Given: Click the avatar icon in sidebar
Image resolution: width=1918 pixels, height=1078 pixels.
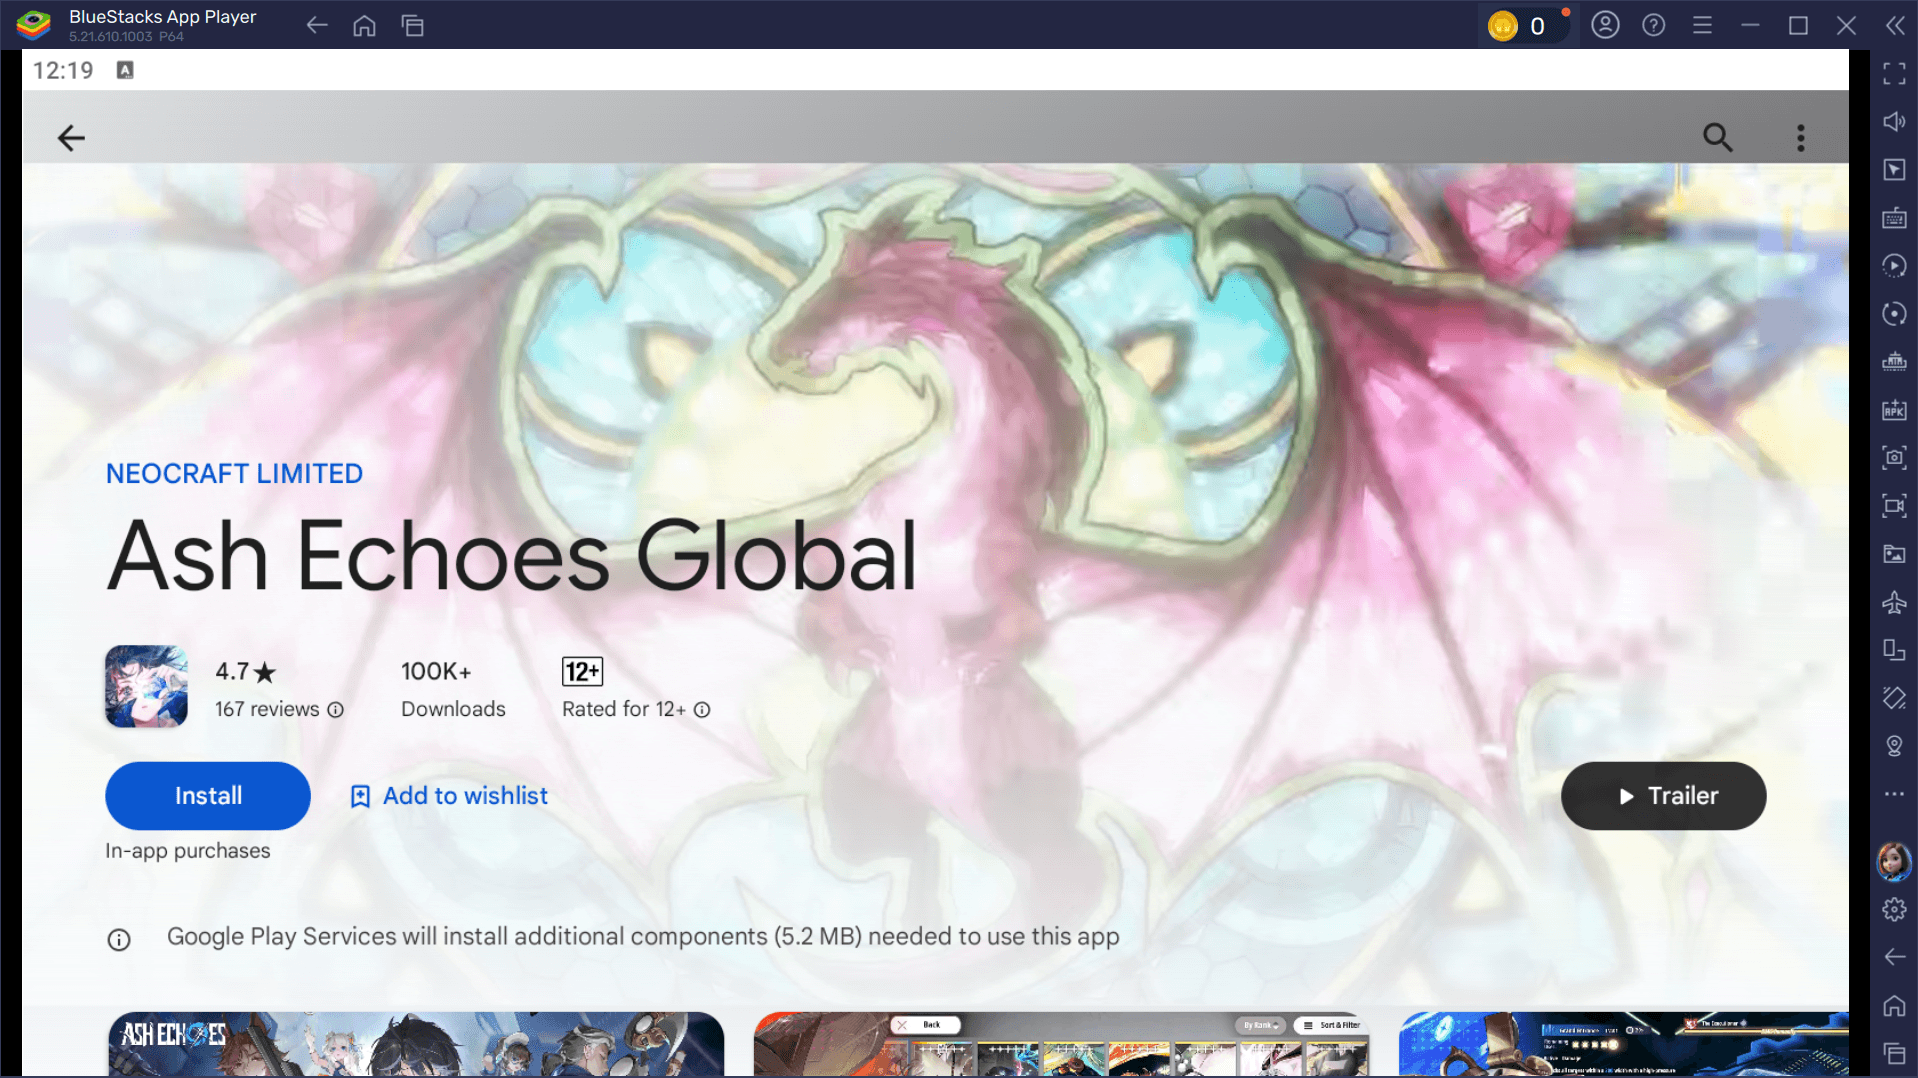Looking at the screenshot, I should 1894,861.
